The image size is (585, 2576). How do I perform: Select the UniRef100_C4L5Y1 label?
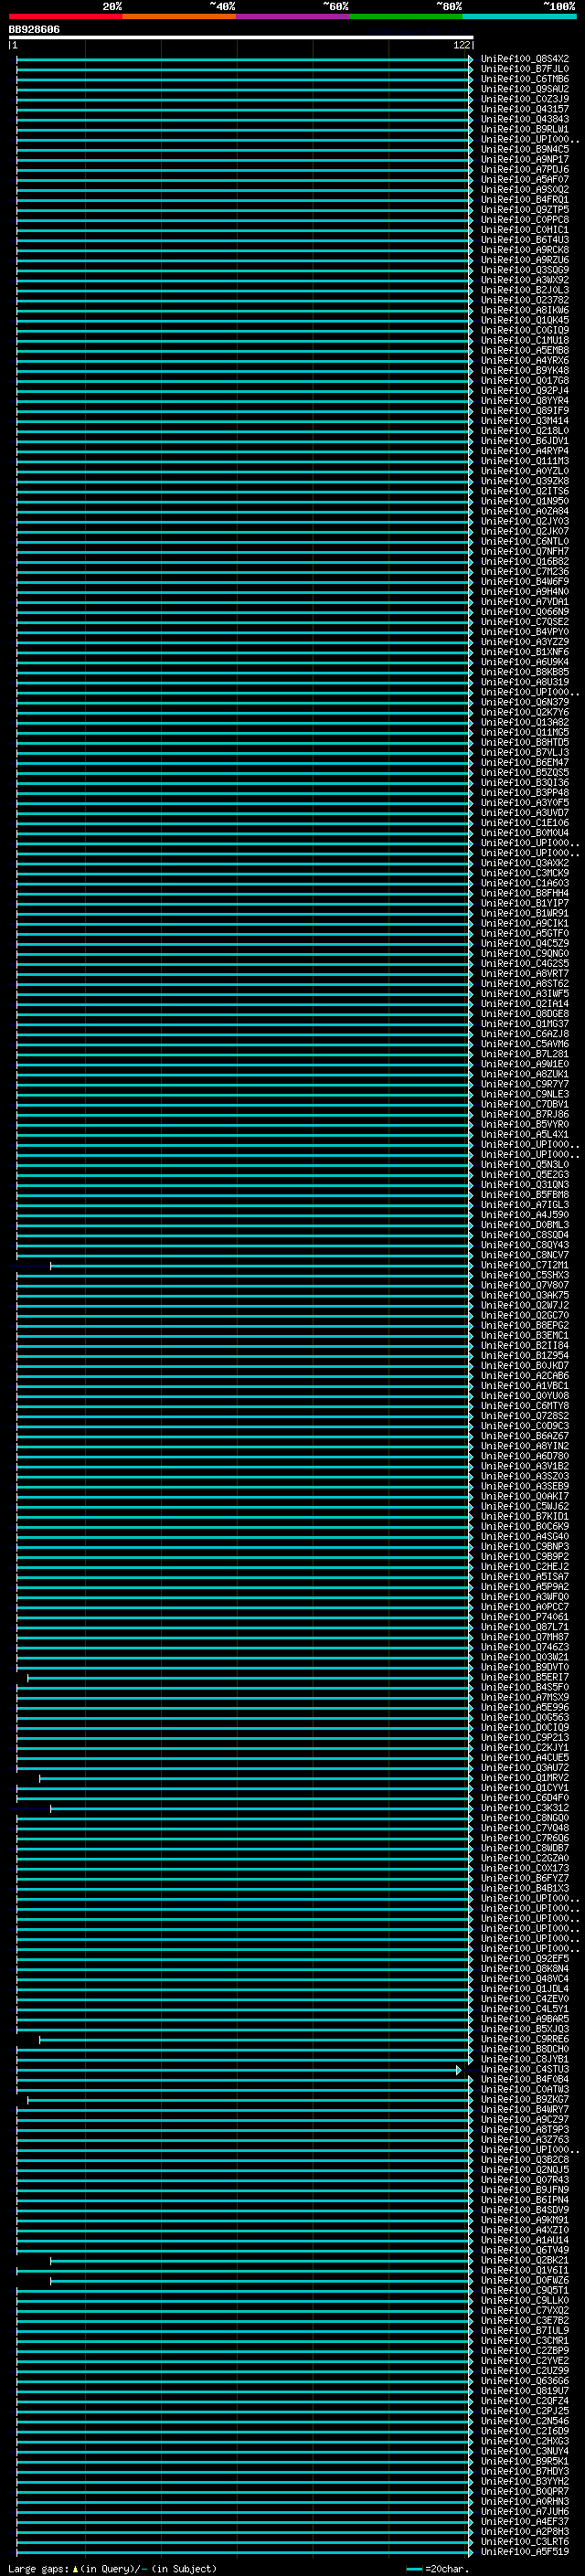525,2009
